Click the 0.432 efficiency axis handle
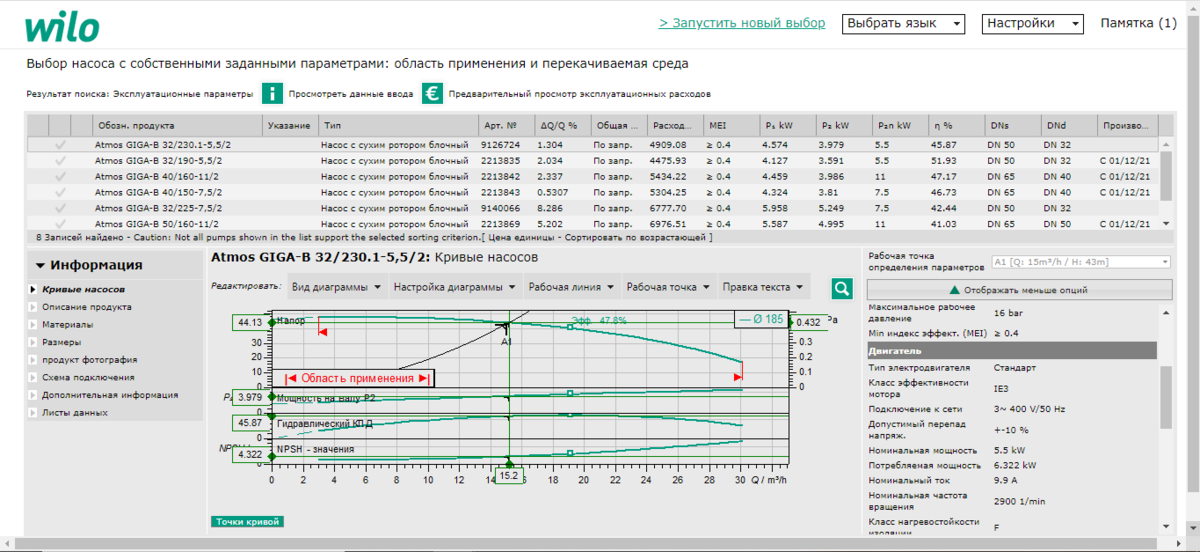 (x=808, y=322)
